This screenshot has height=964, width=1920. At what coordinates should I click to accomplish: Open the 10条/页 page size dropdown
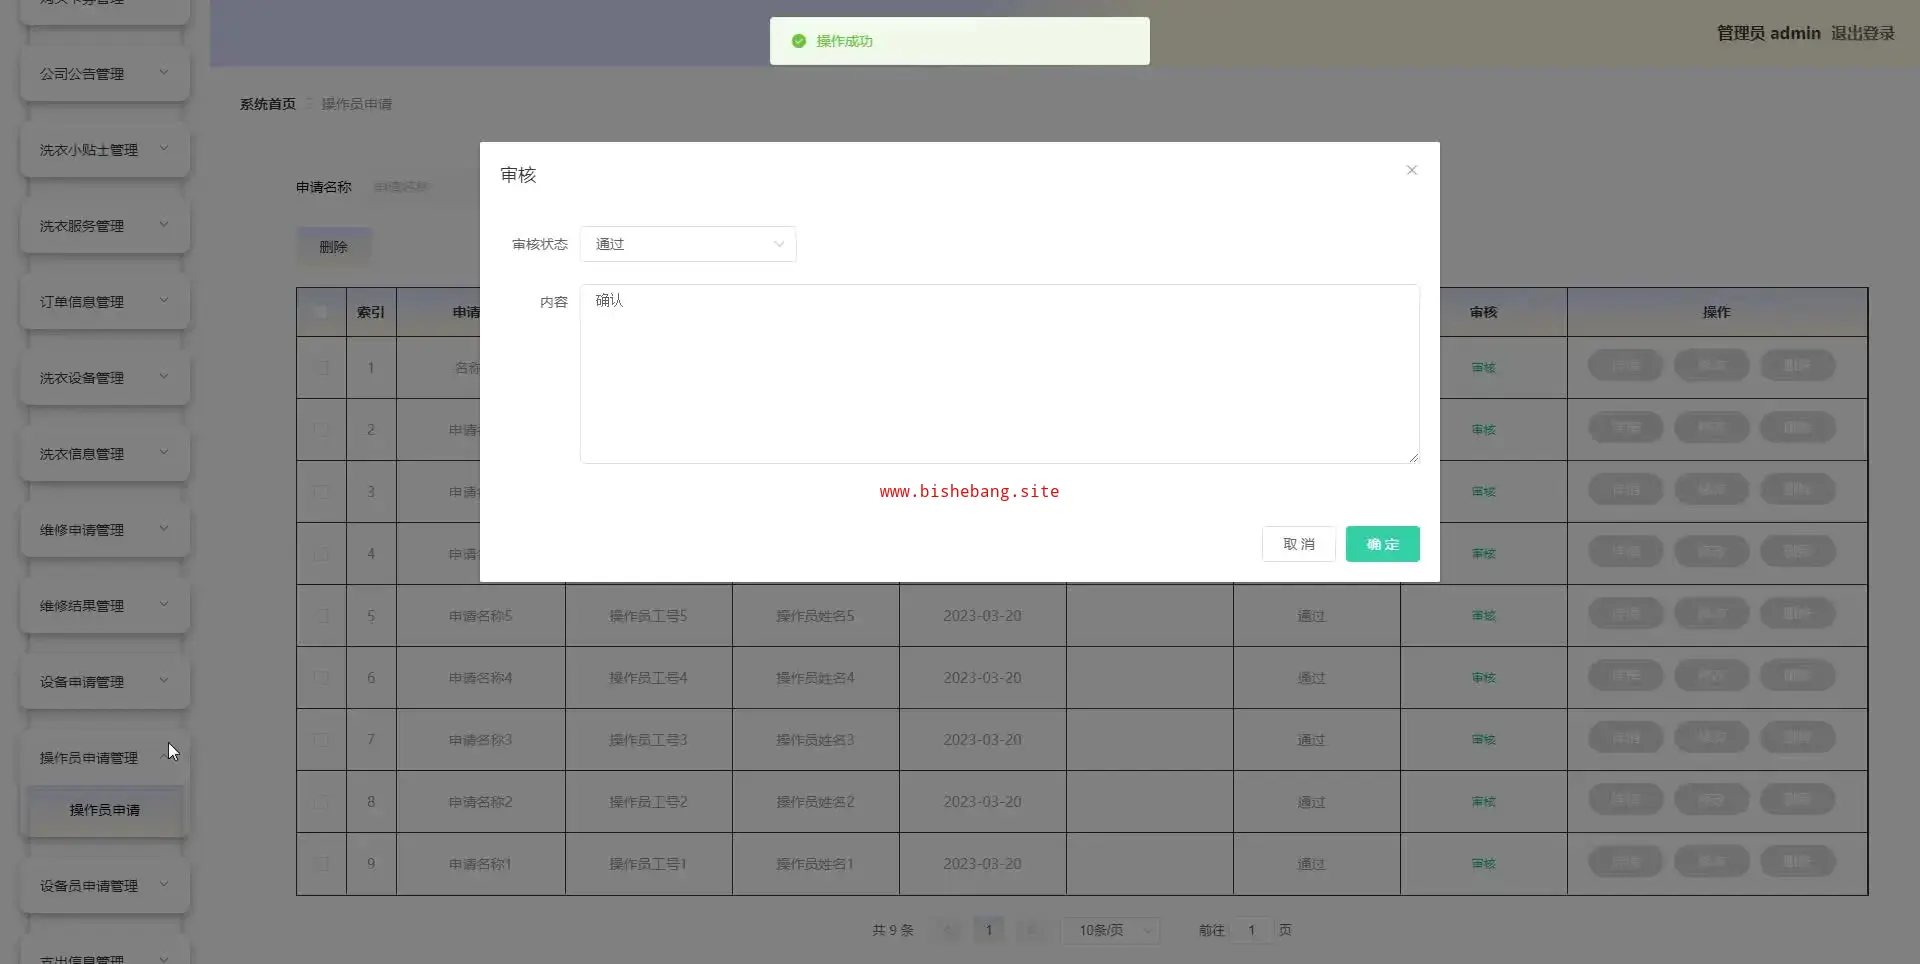(1110, 930)
